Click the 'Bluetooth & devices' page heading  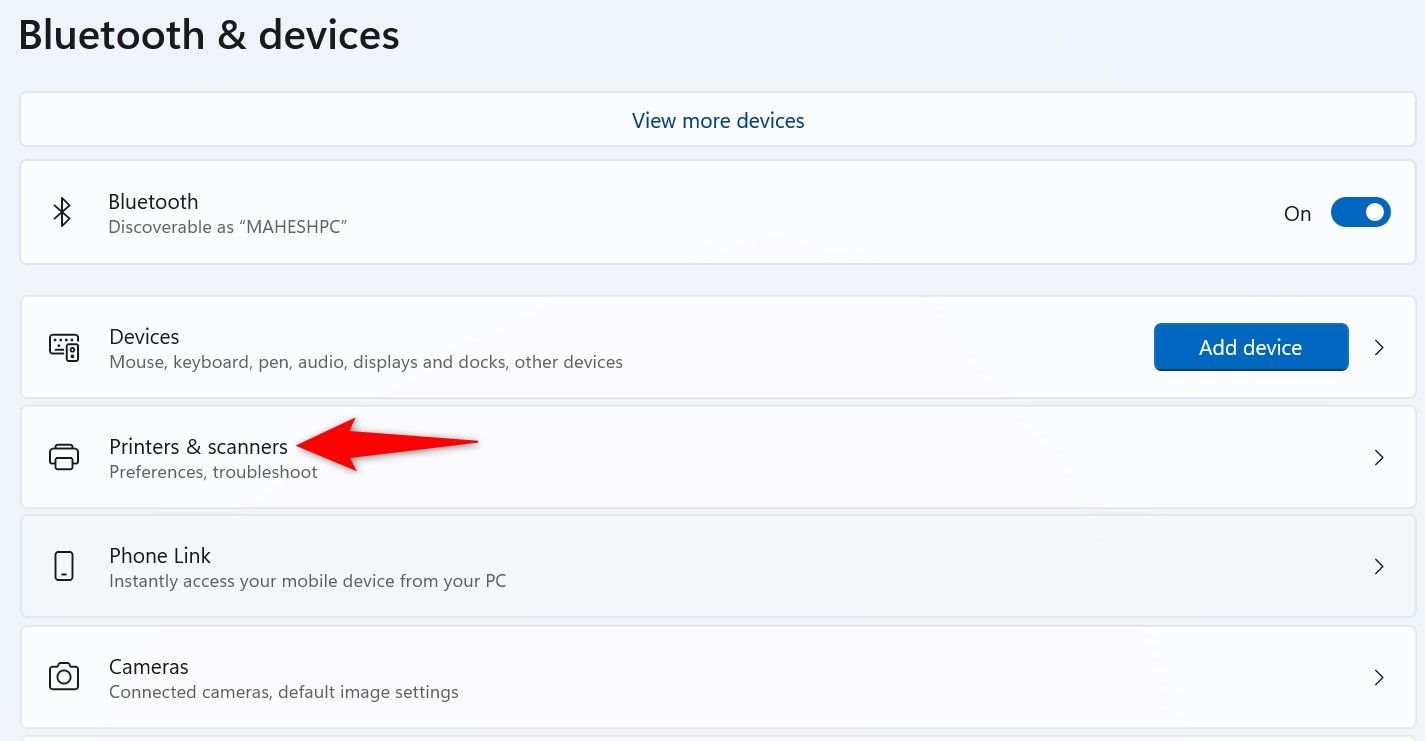(209, 35)
